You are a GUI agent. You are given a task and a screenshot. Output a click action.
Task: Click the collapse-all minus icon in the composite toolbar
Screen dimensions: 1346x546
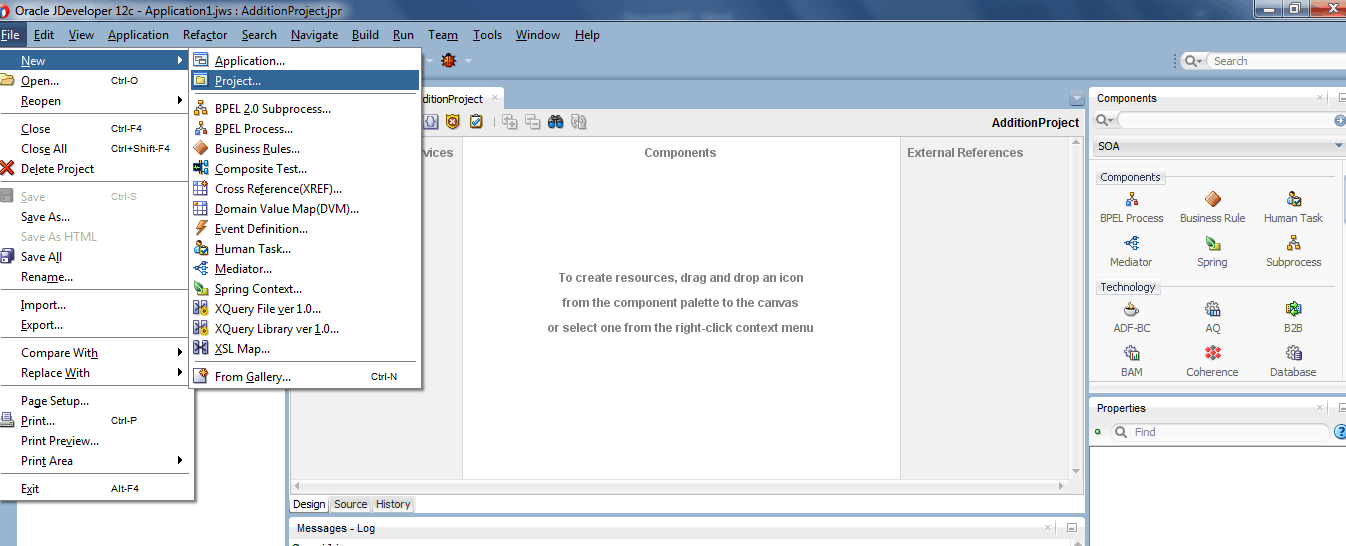532,121
